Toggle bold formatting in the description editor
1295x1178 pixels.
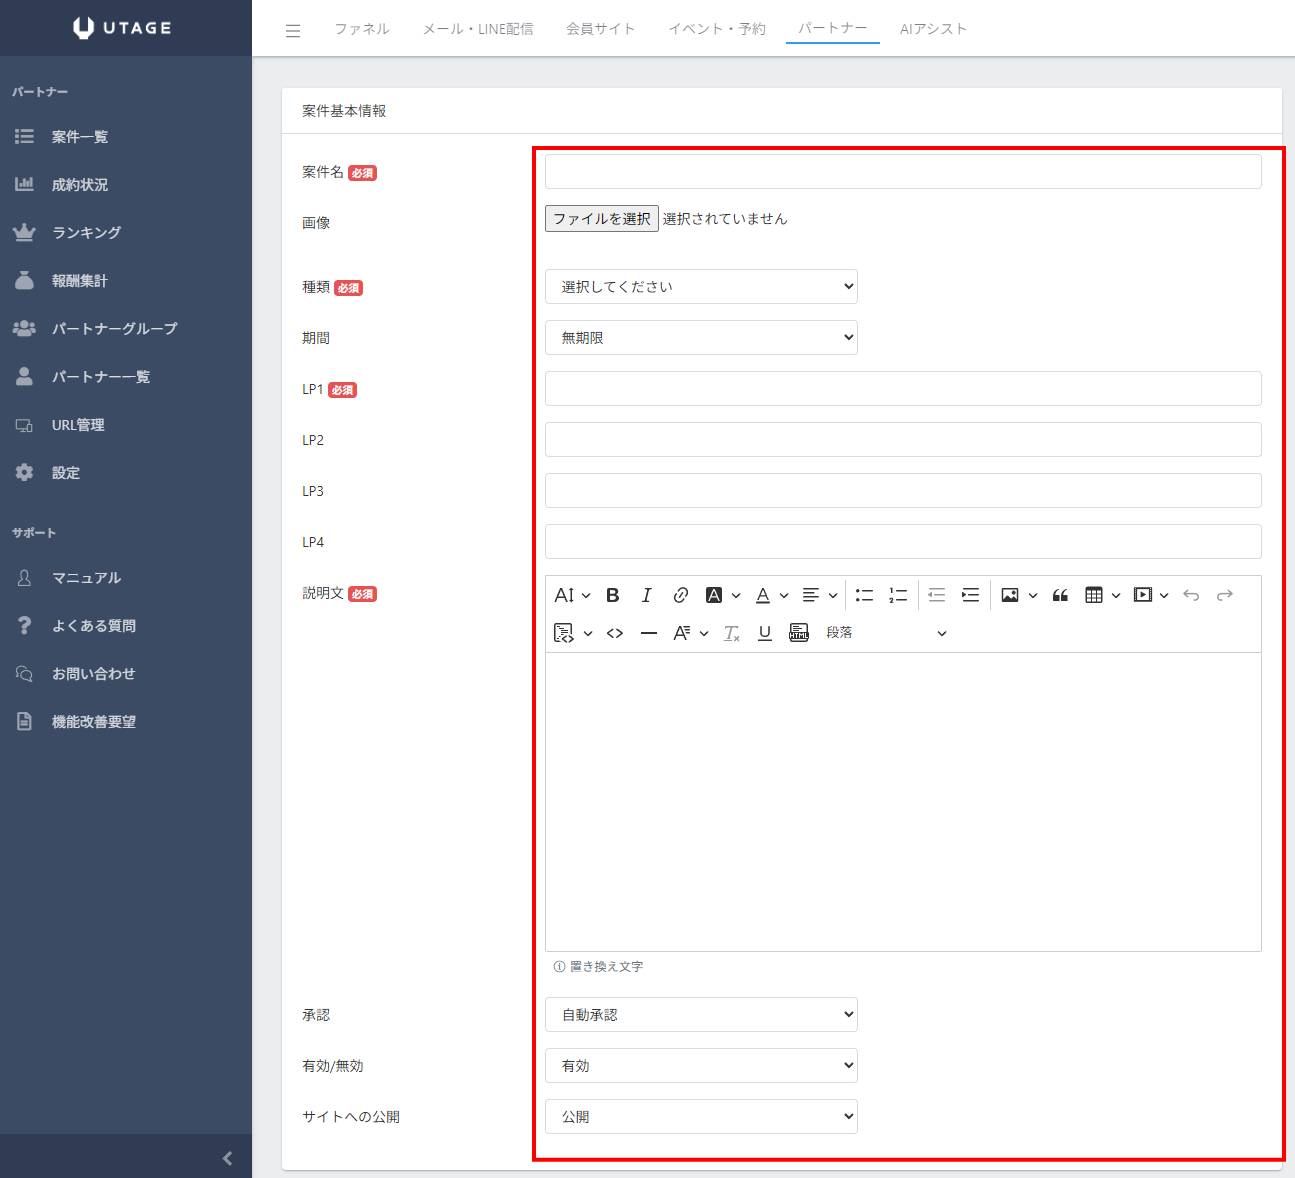[x=613, y=595]
